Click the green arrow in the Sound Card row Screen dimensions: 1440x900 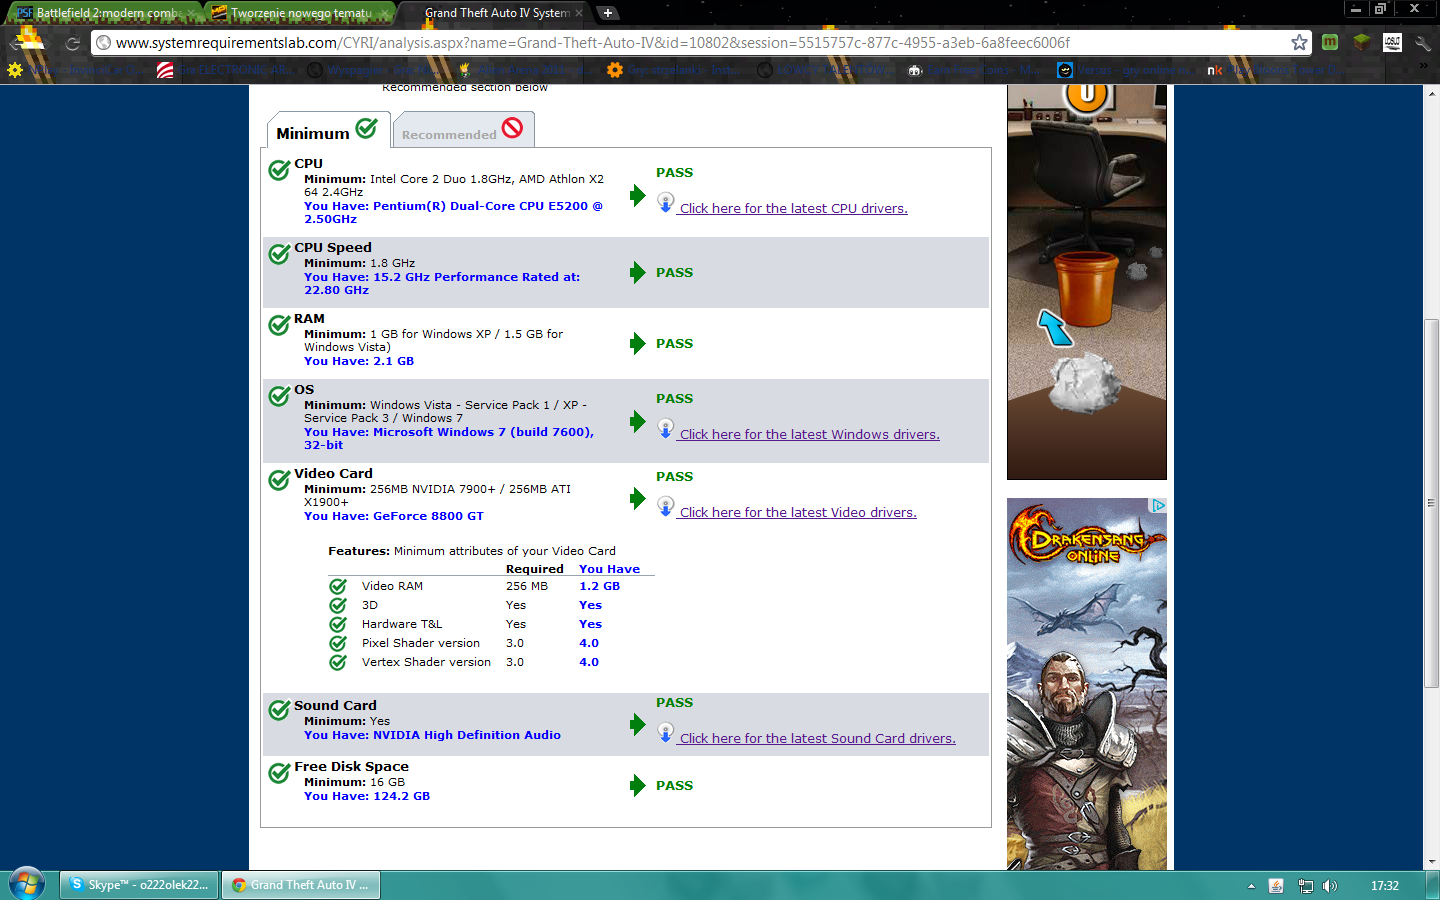point(638,724)
